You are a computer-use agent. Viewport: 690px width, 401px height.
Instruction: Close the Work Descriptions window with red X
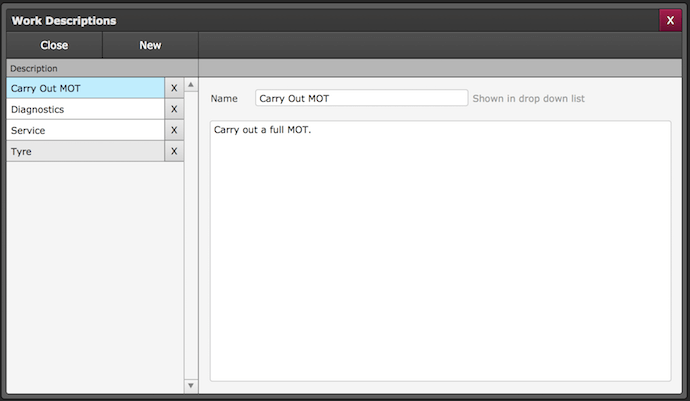[669, 20]
